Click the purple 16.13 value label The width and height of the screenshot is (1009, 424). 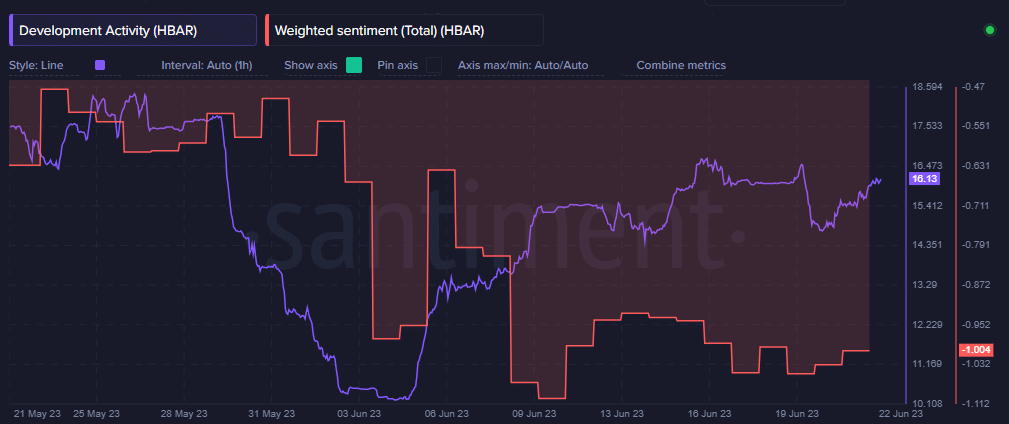924,179
